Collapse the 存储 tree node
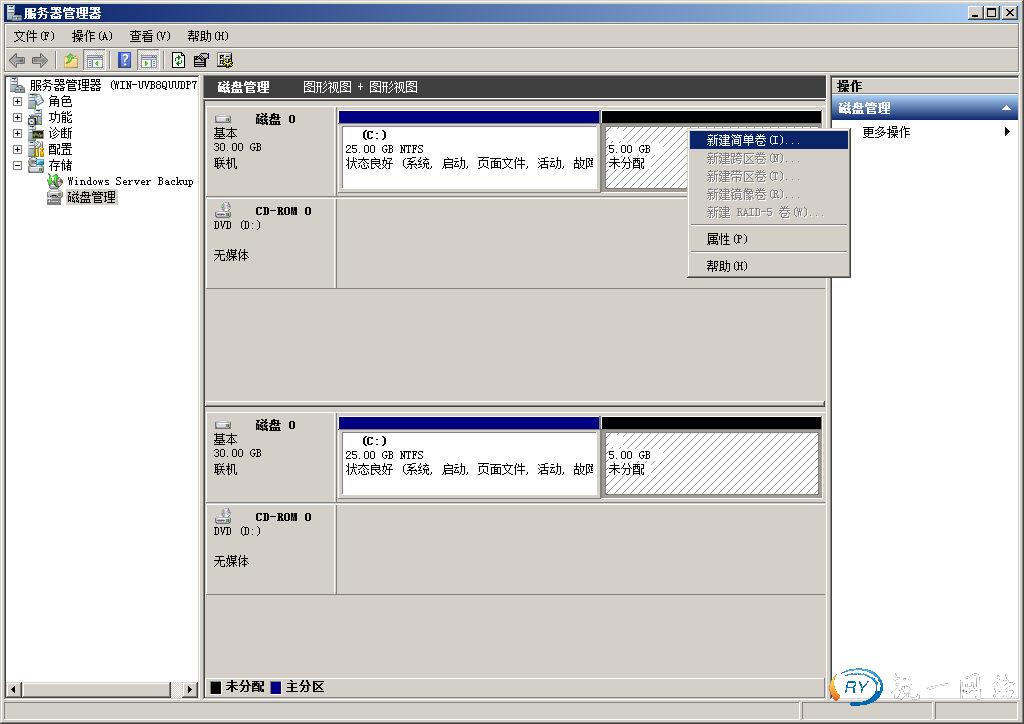The image size is (1024, 724). click(17, 165)
